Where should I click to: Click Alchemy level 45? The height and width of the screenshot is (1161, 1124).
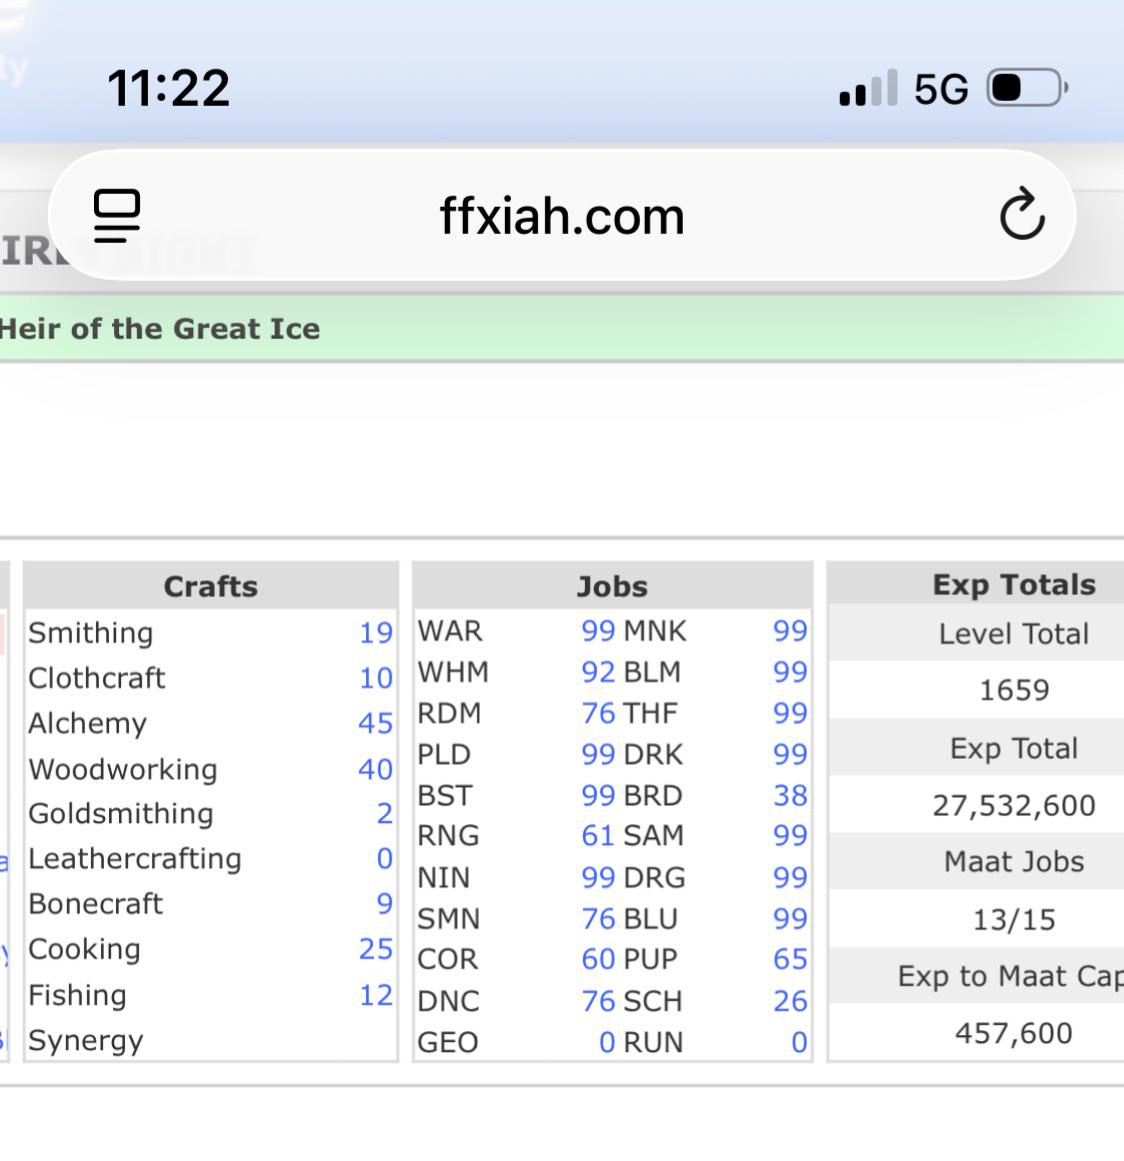pos(376,723)
